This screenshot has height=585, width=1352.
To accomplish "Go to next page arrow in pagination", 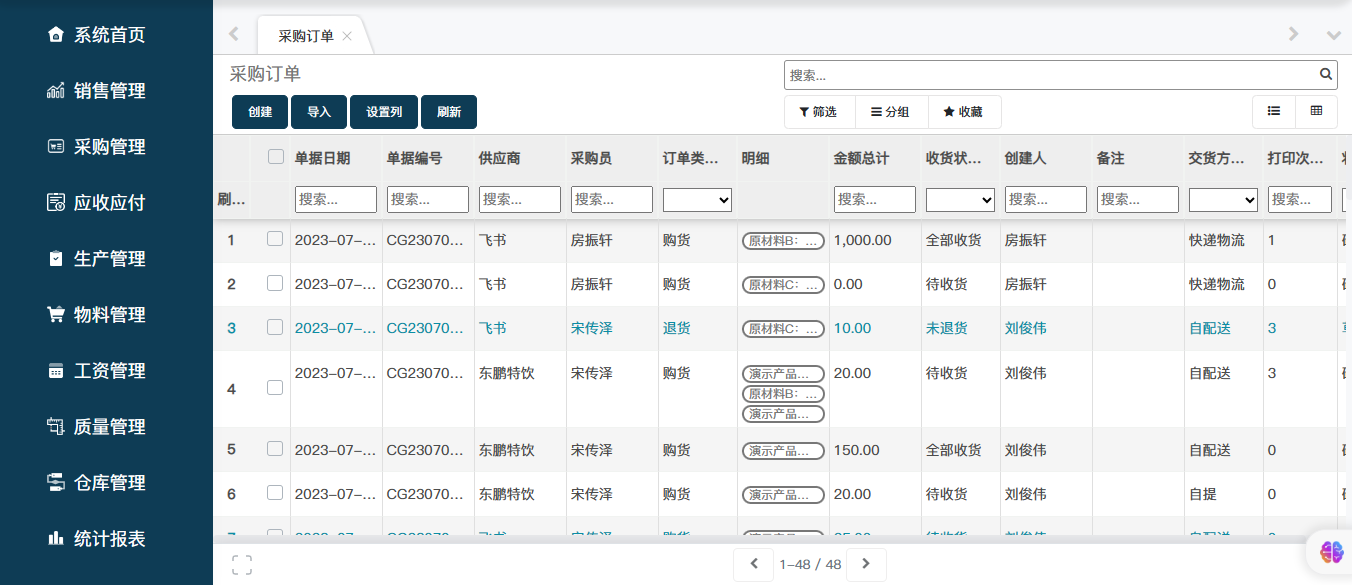I will tap(866, 564).
